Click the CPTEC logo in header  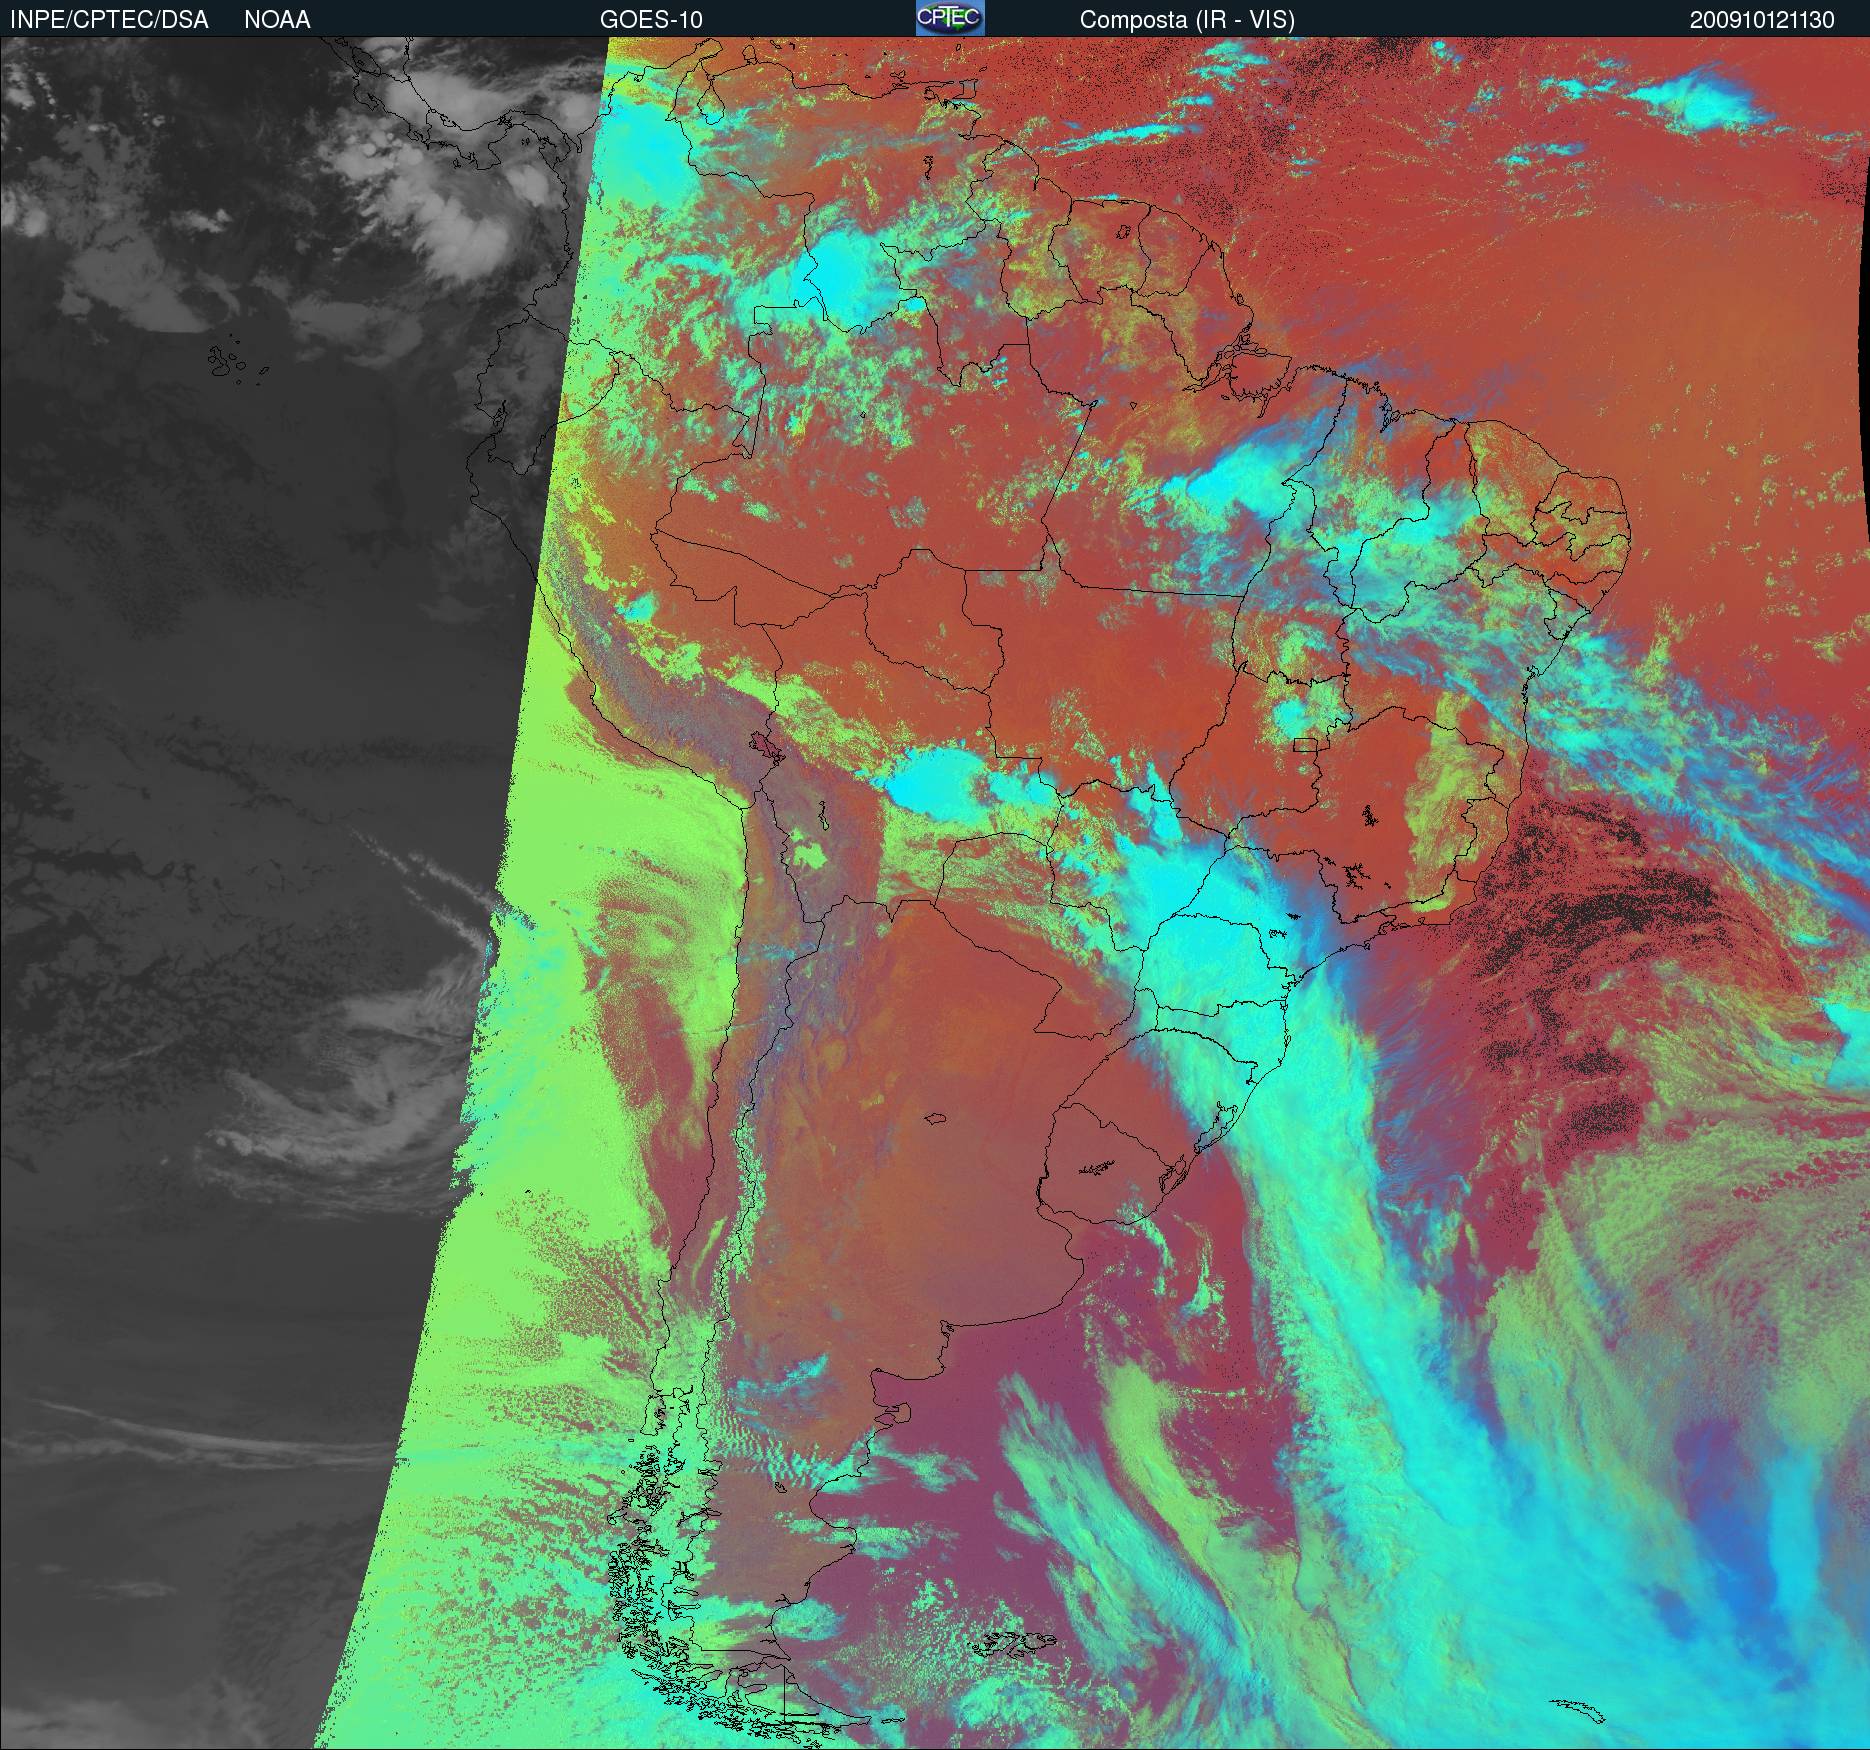(950, 18)
